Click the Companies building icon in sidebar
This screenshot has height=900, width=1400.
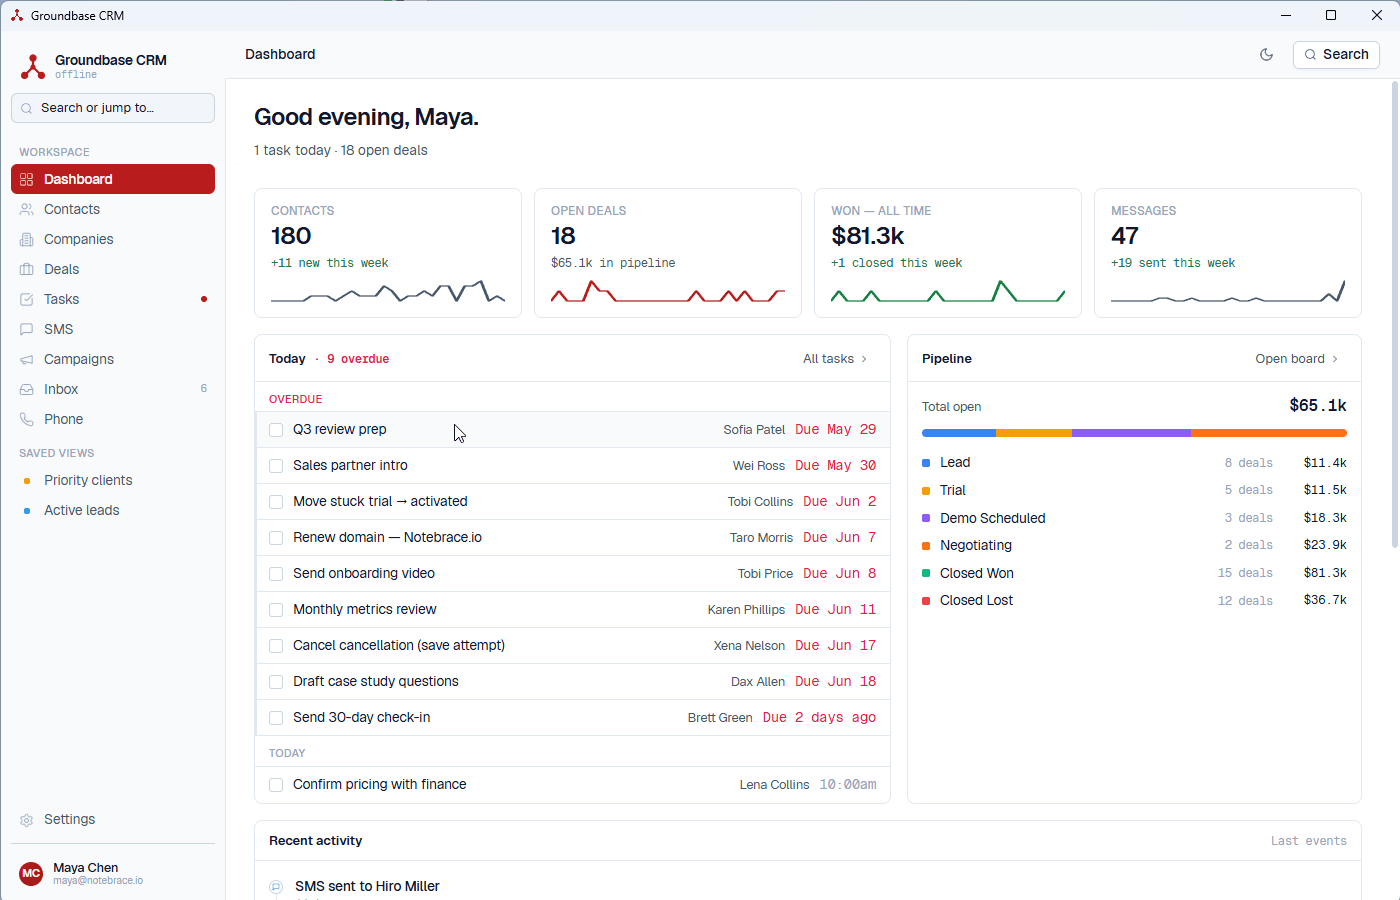27,239
